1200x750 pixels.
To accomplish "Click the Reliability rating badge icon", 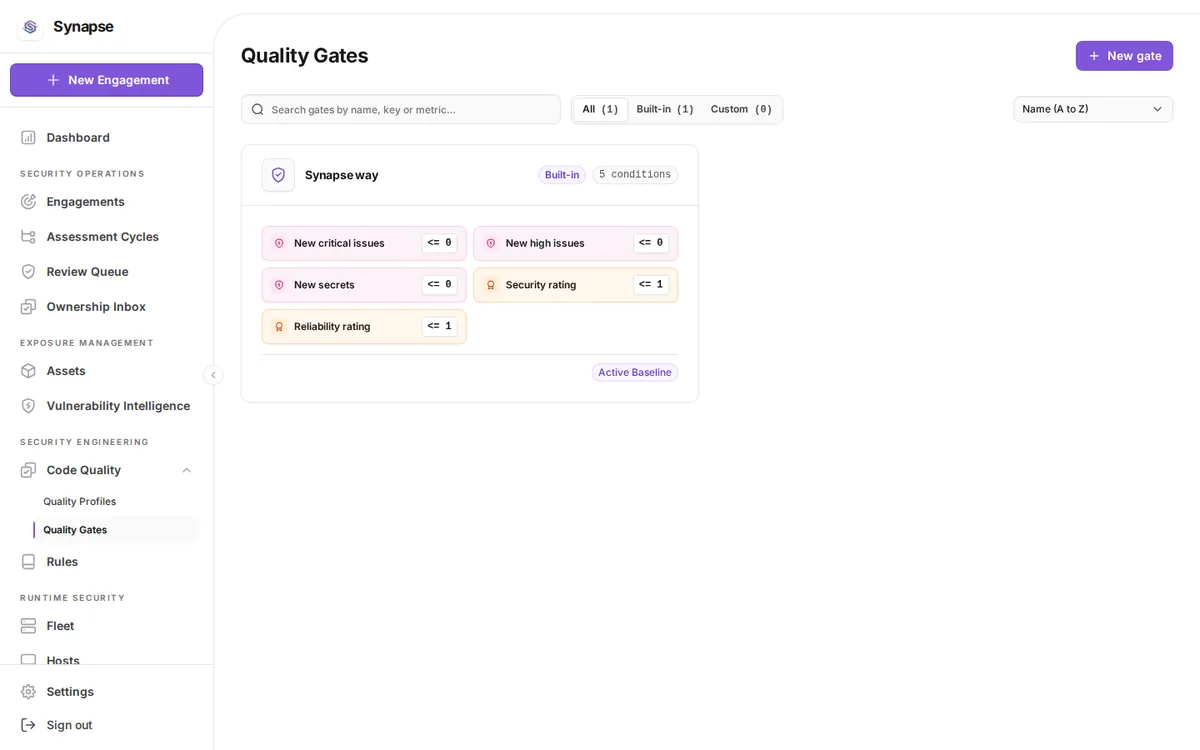I will coord(279,327).
